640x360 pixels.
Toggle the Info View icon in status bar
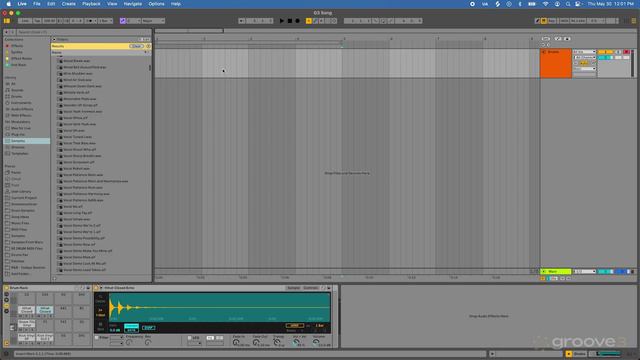click(6, 354)
